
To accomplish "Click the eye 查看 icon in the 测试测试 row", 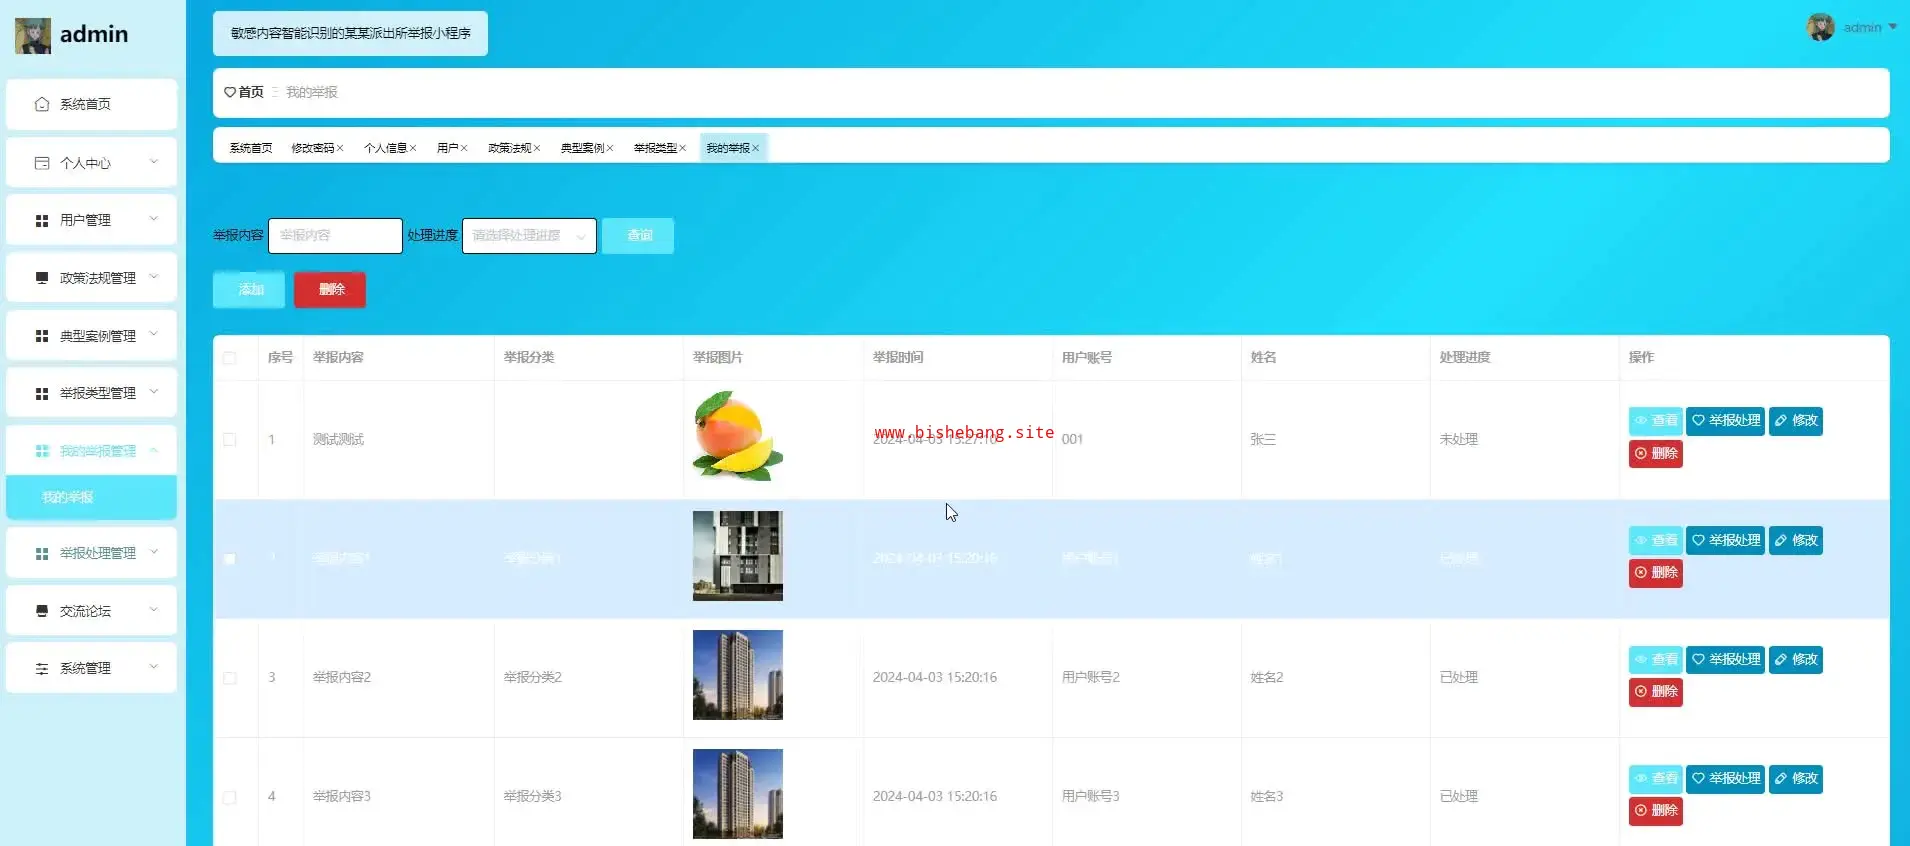I will pyautogui.click(x=1641, y=420).
